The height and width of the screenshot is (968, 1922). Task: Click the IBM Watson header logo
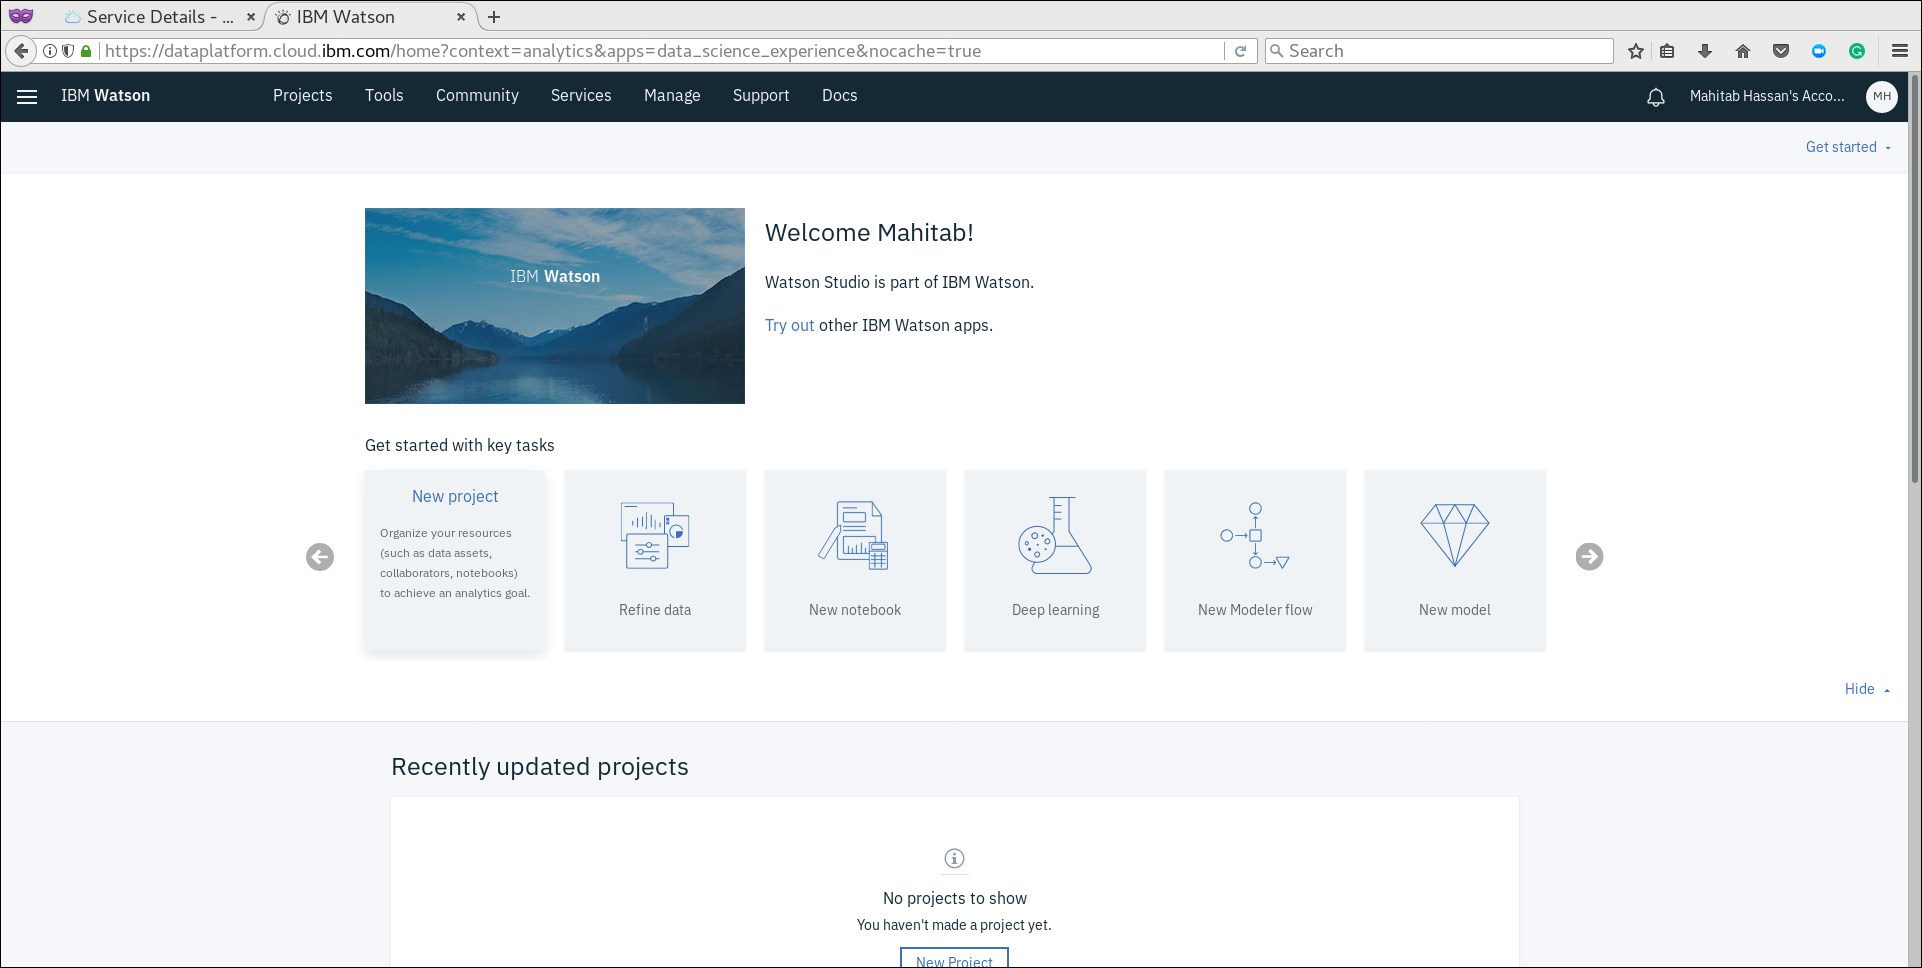[x=105, y=95]
